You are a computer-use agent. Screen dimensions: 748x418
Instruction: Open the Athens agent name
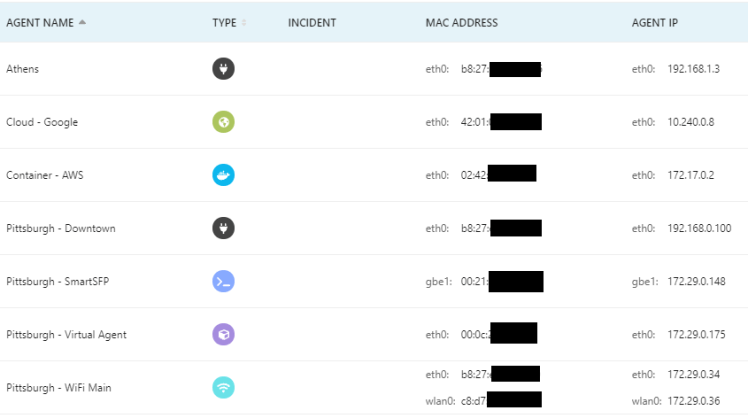(x=22, y=69)
